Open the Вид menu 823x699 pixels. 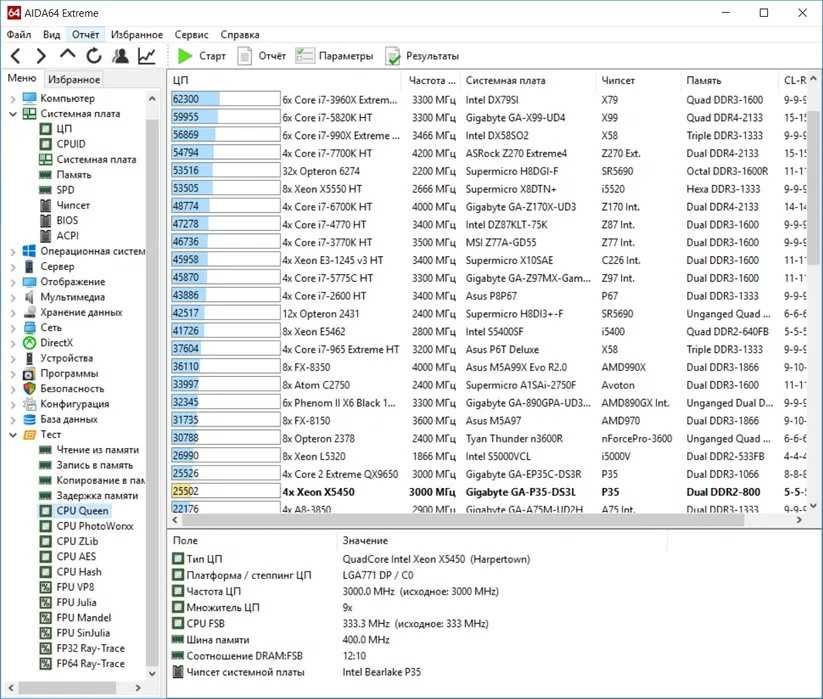coord(51,35)
